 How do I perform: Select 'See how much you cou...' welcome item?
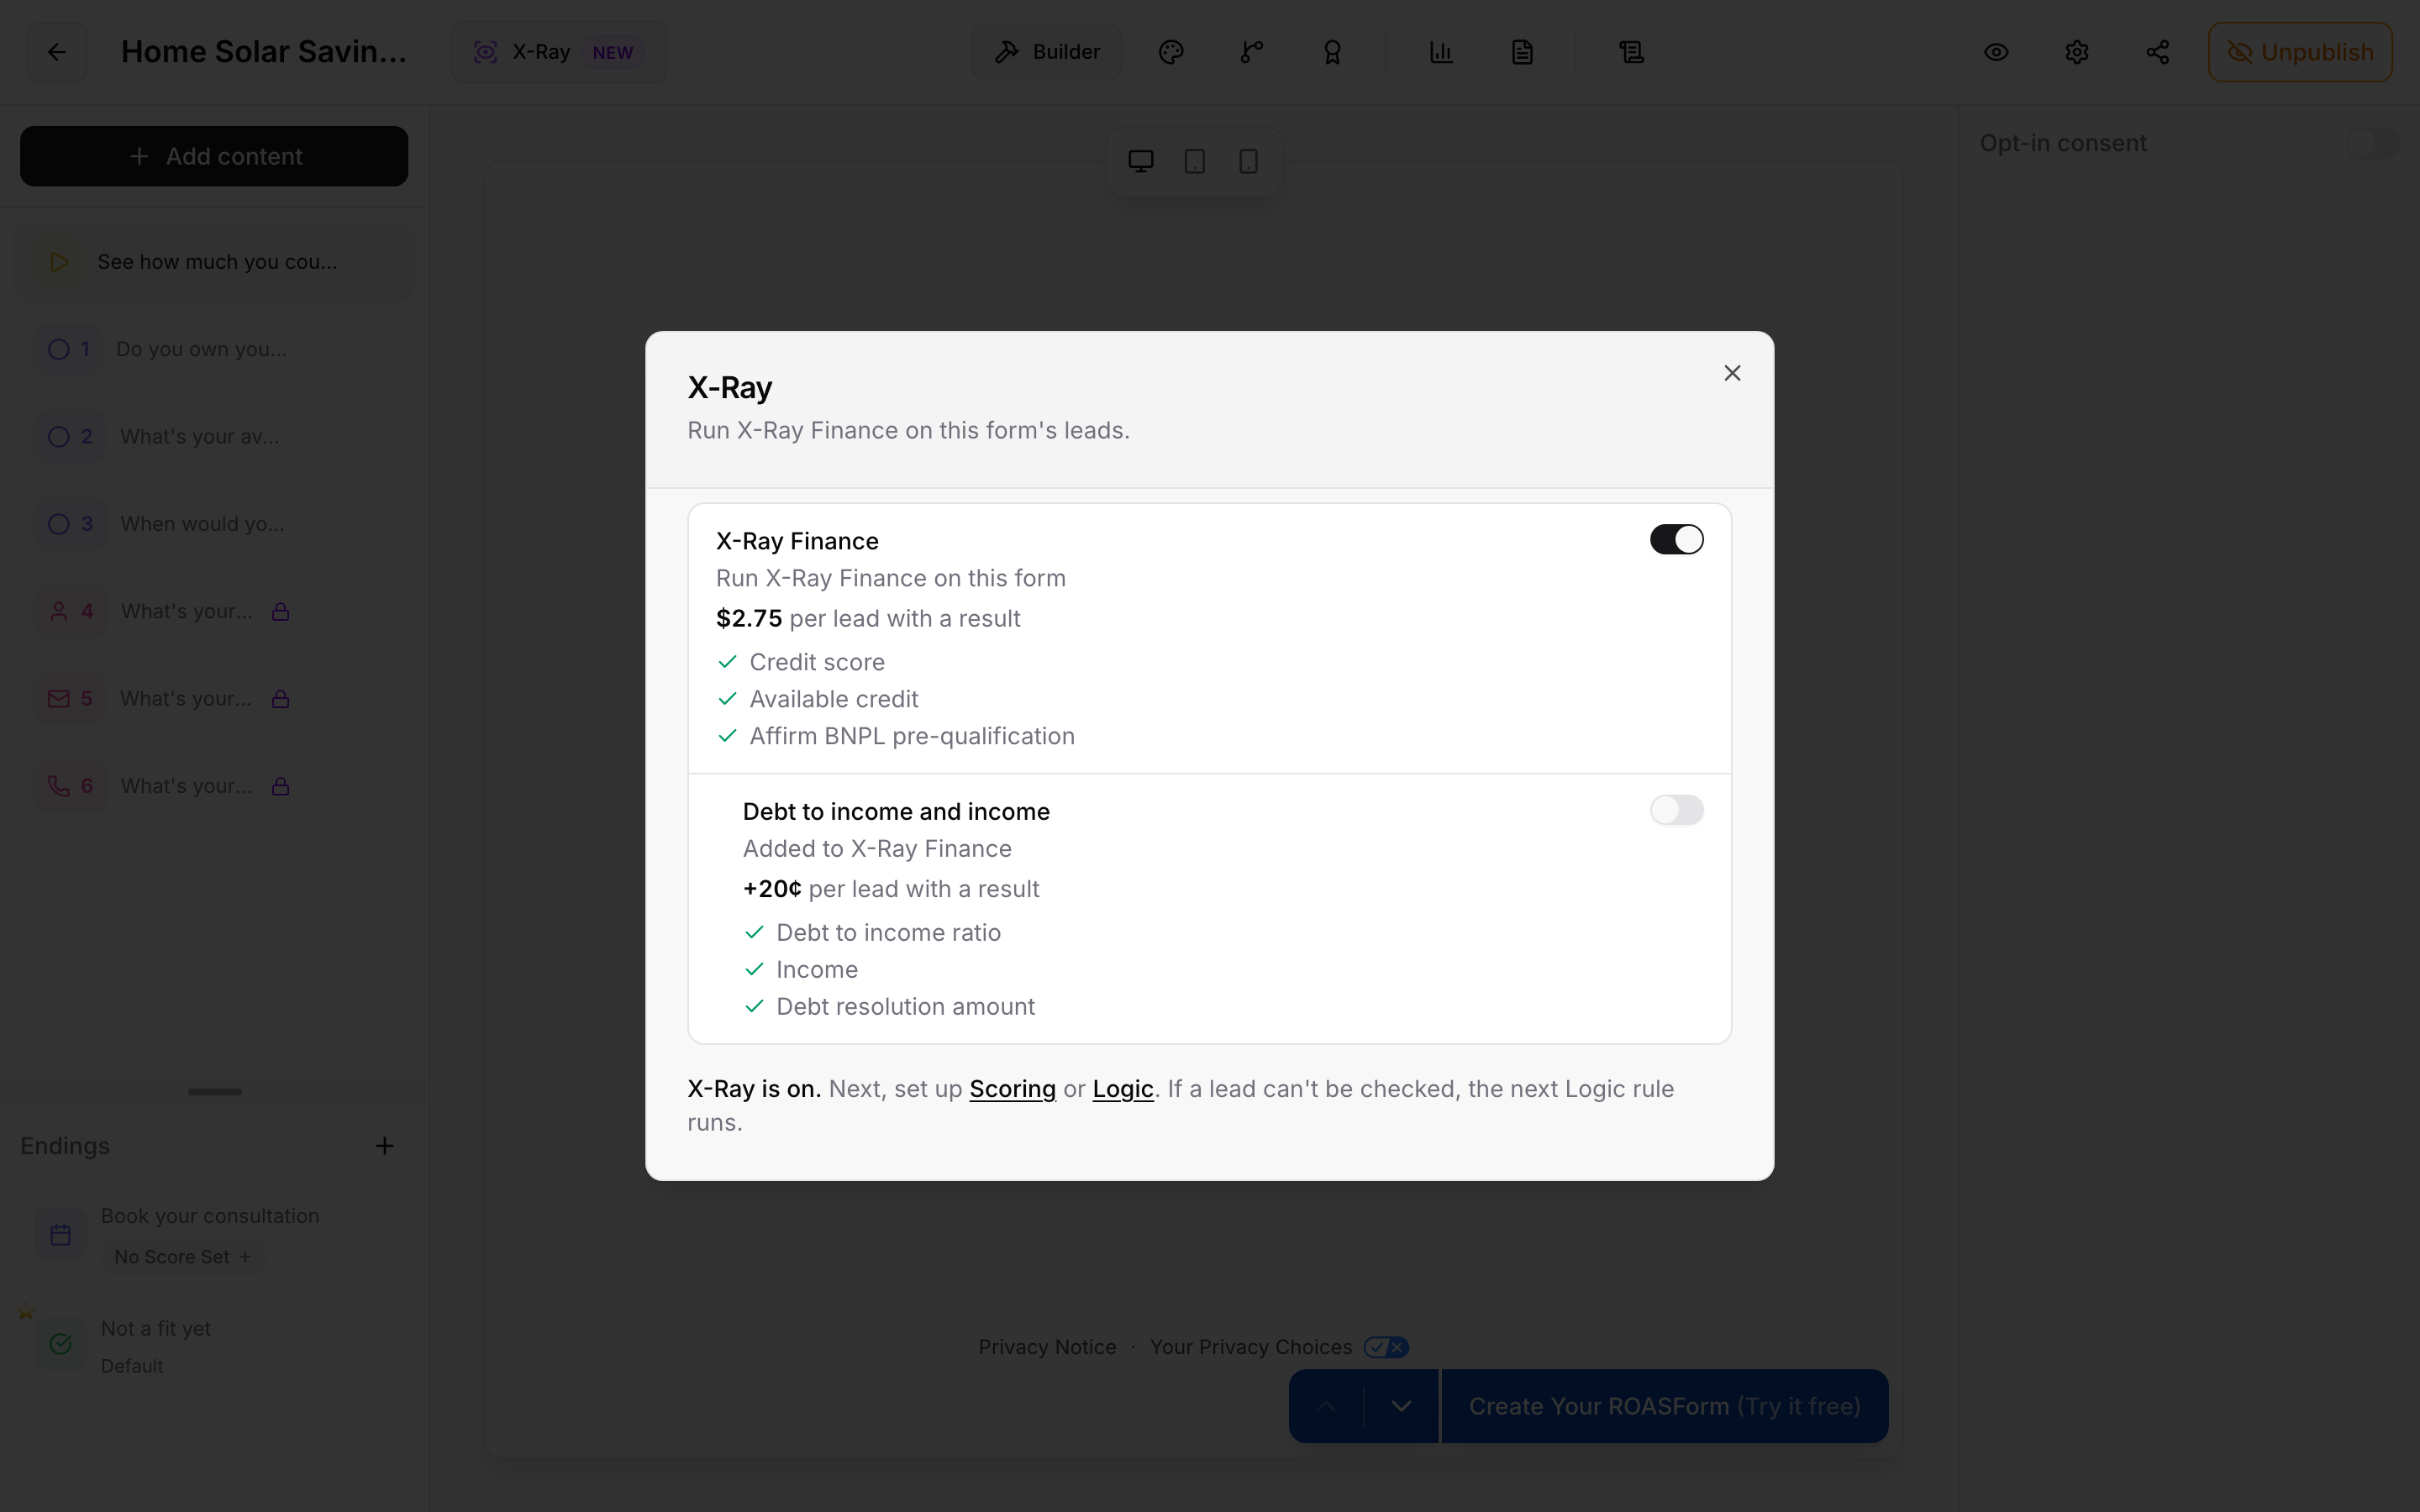[214, 262]
